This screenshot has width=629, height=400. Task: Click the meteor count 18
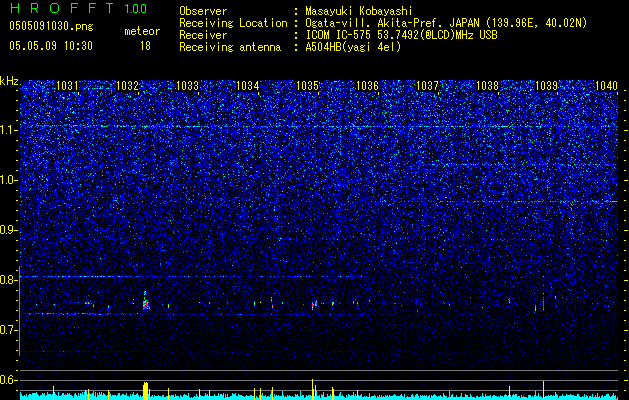tap(145, 46)
